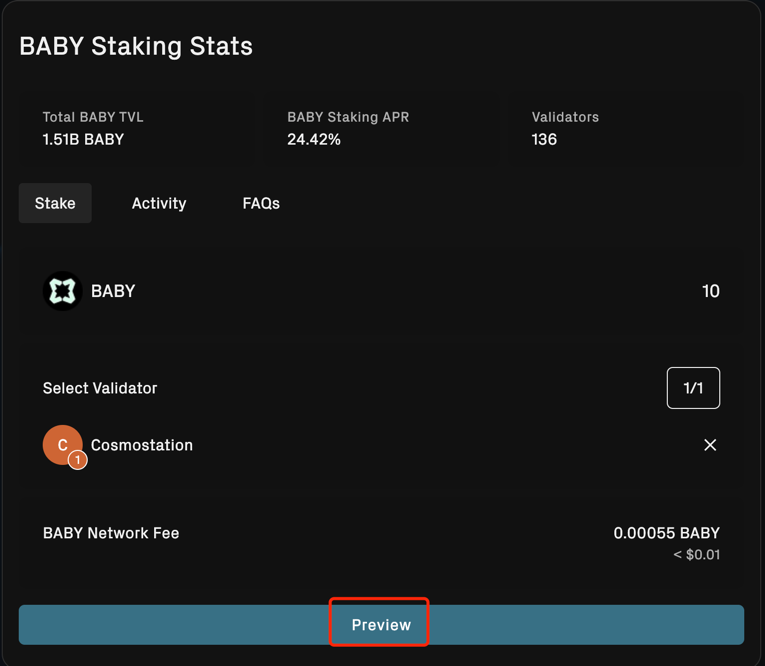Click the Total BABY TVL label
The image size is (765, 666).
(93, 117)
